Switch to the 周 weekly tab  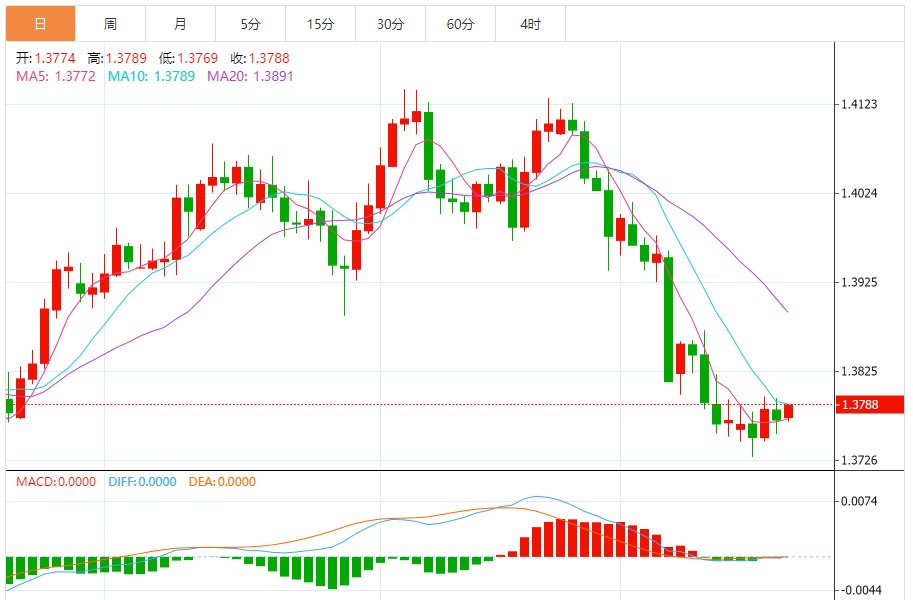point(110,24)
